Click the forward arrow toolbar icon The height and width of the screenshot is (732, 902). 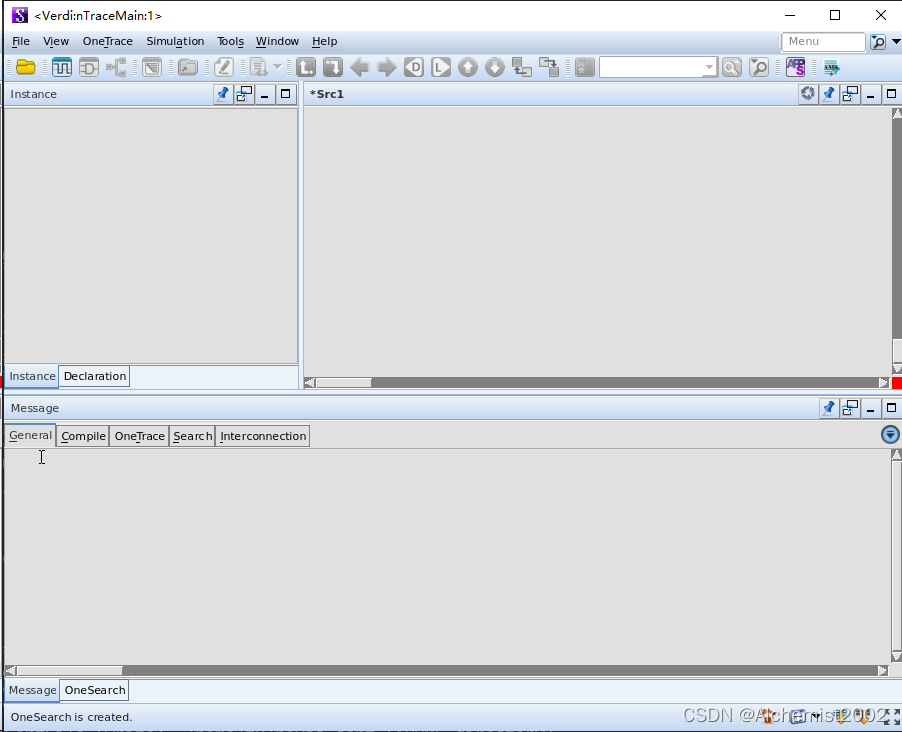tap(387, 67)
